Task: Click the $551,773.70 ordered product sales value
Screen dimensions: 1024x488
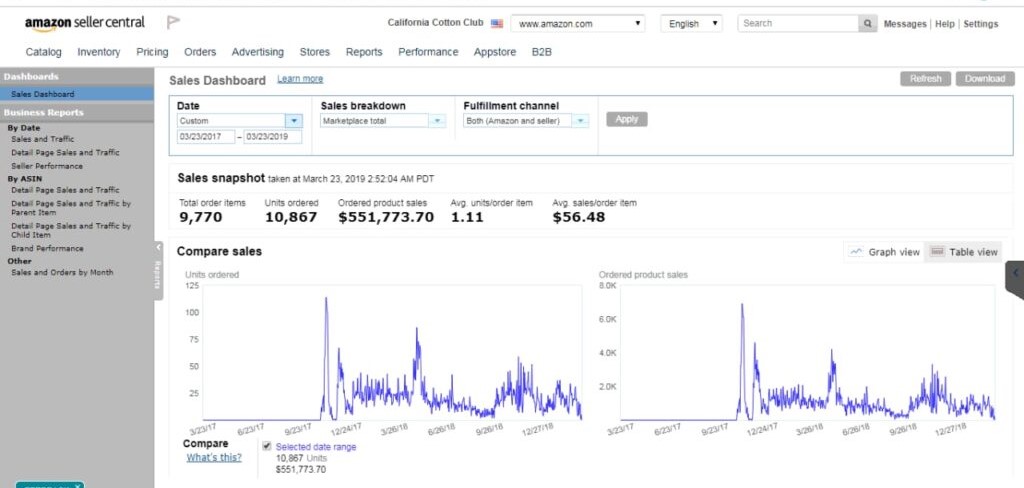Action: [386, 218]
